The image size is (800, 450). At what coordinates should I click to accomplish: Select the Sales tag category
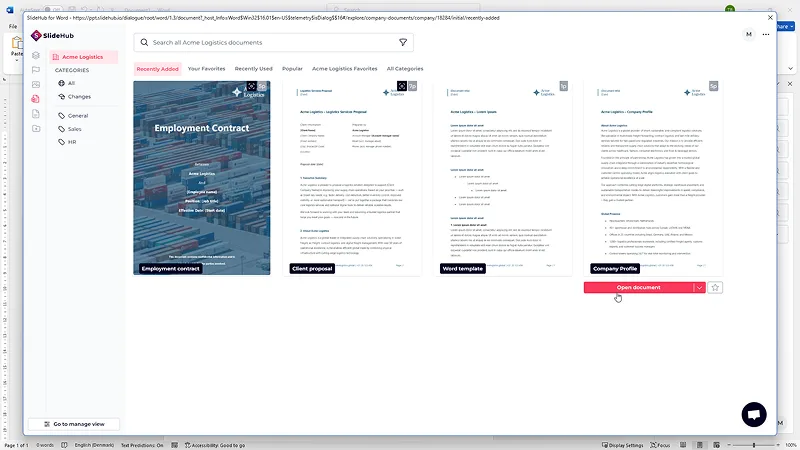70,129
